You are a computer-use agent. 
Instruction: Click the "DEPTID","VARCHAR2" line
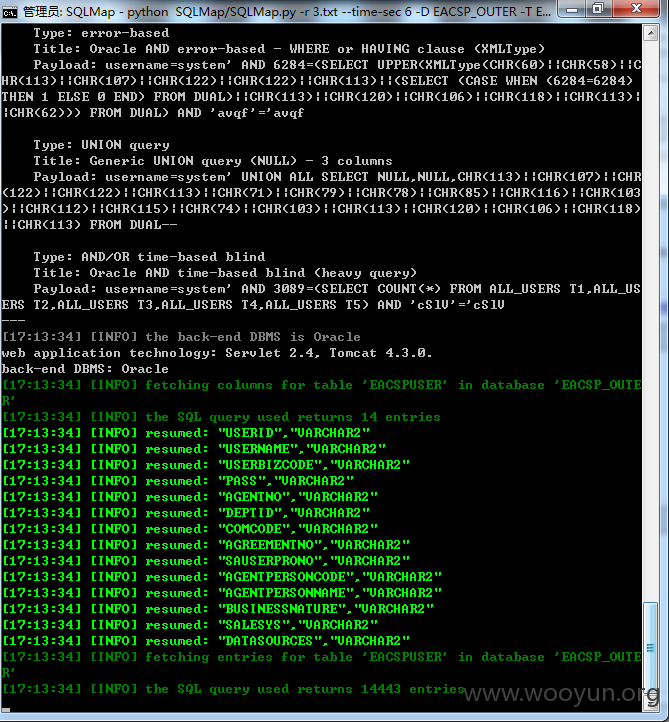186,513
